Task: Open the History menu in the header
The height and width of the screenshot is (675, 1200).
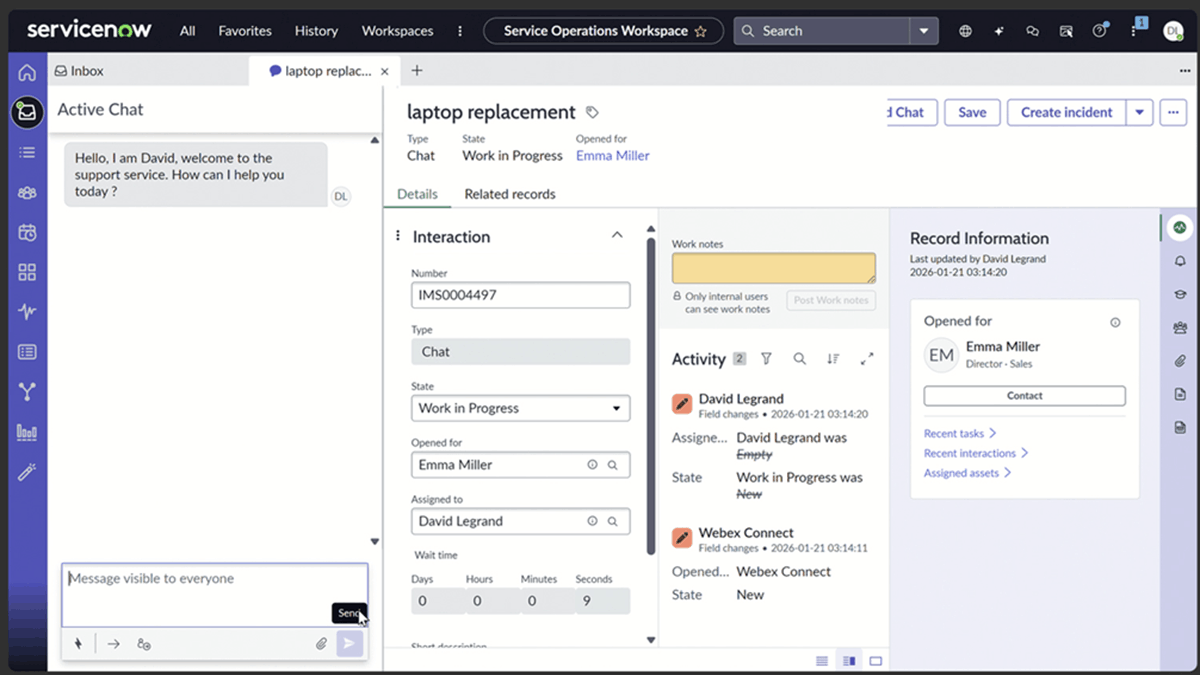Action: pos(316,31)
